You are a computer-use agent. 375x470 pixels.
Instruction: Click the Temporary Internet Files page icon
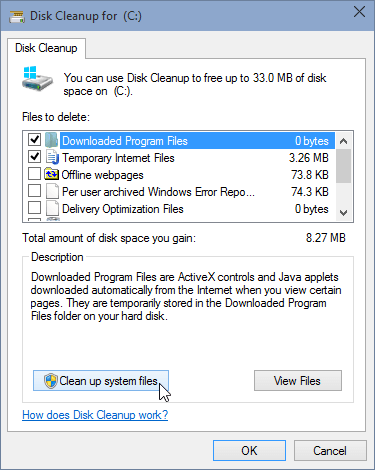(52, 157)
